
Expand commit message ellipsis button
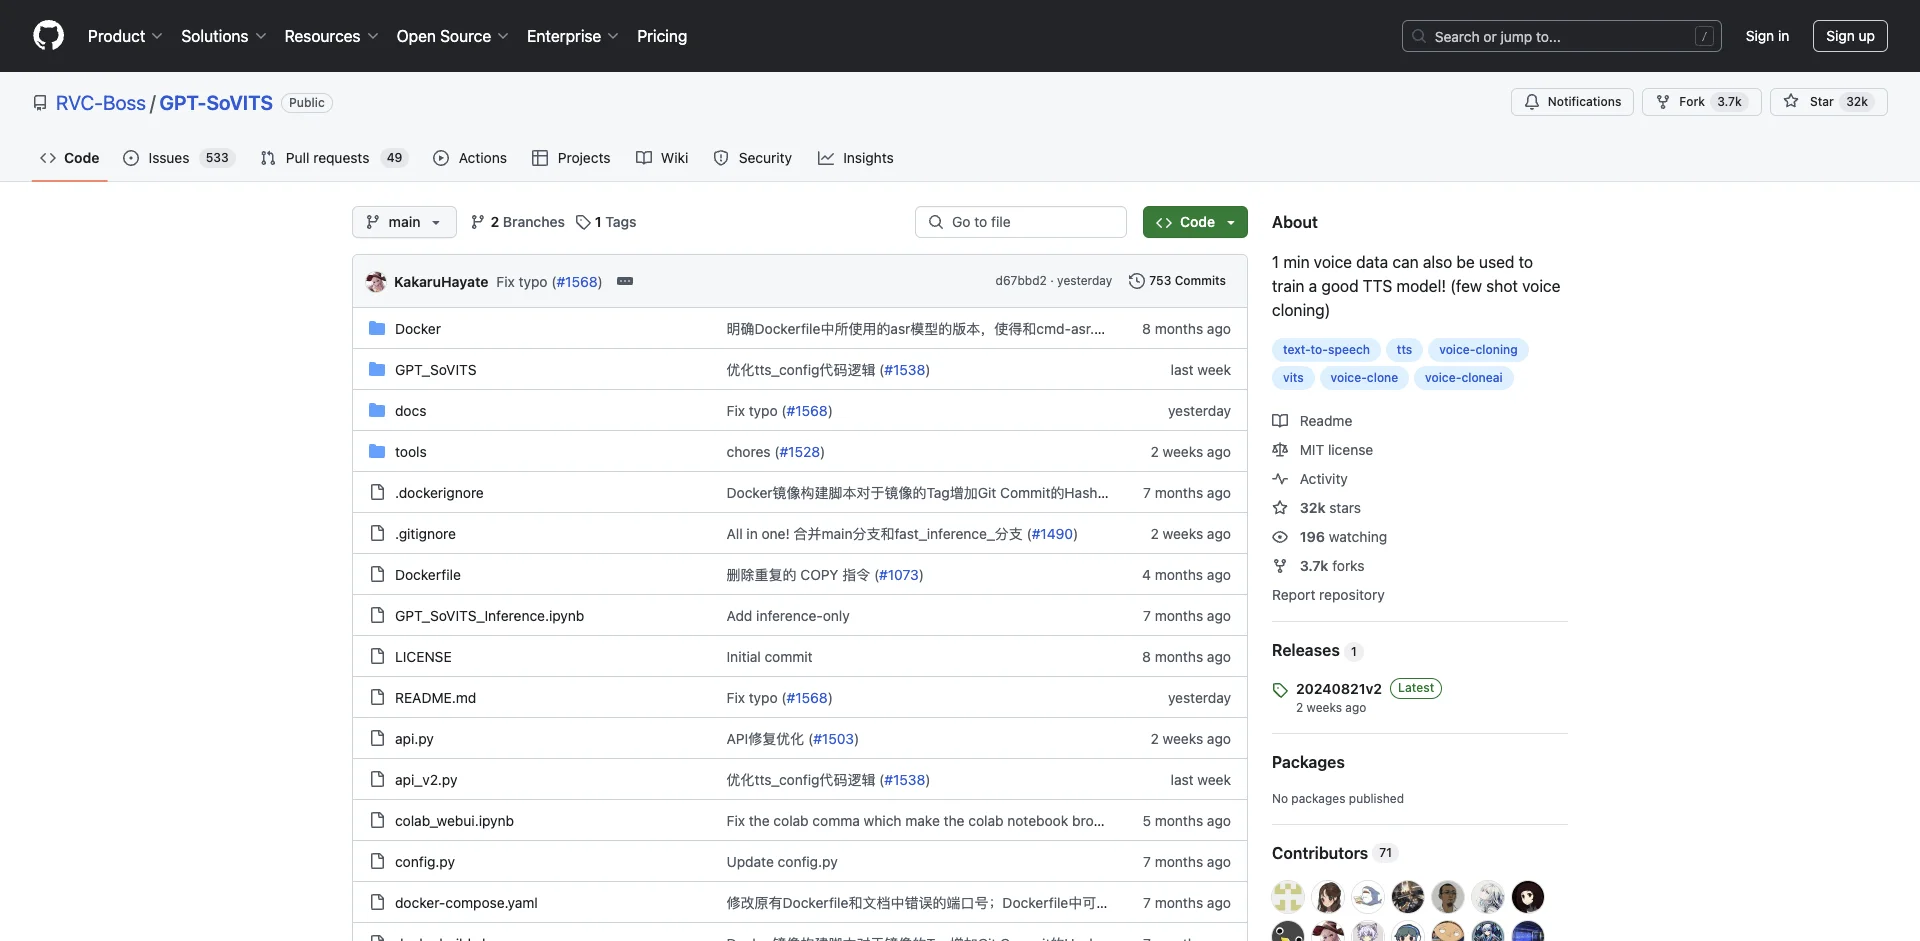[x=625, y=281]
